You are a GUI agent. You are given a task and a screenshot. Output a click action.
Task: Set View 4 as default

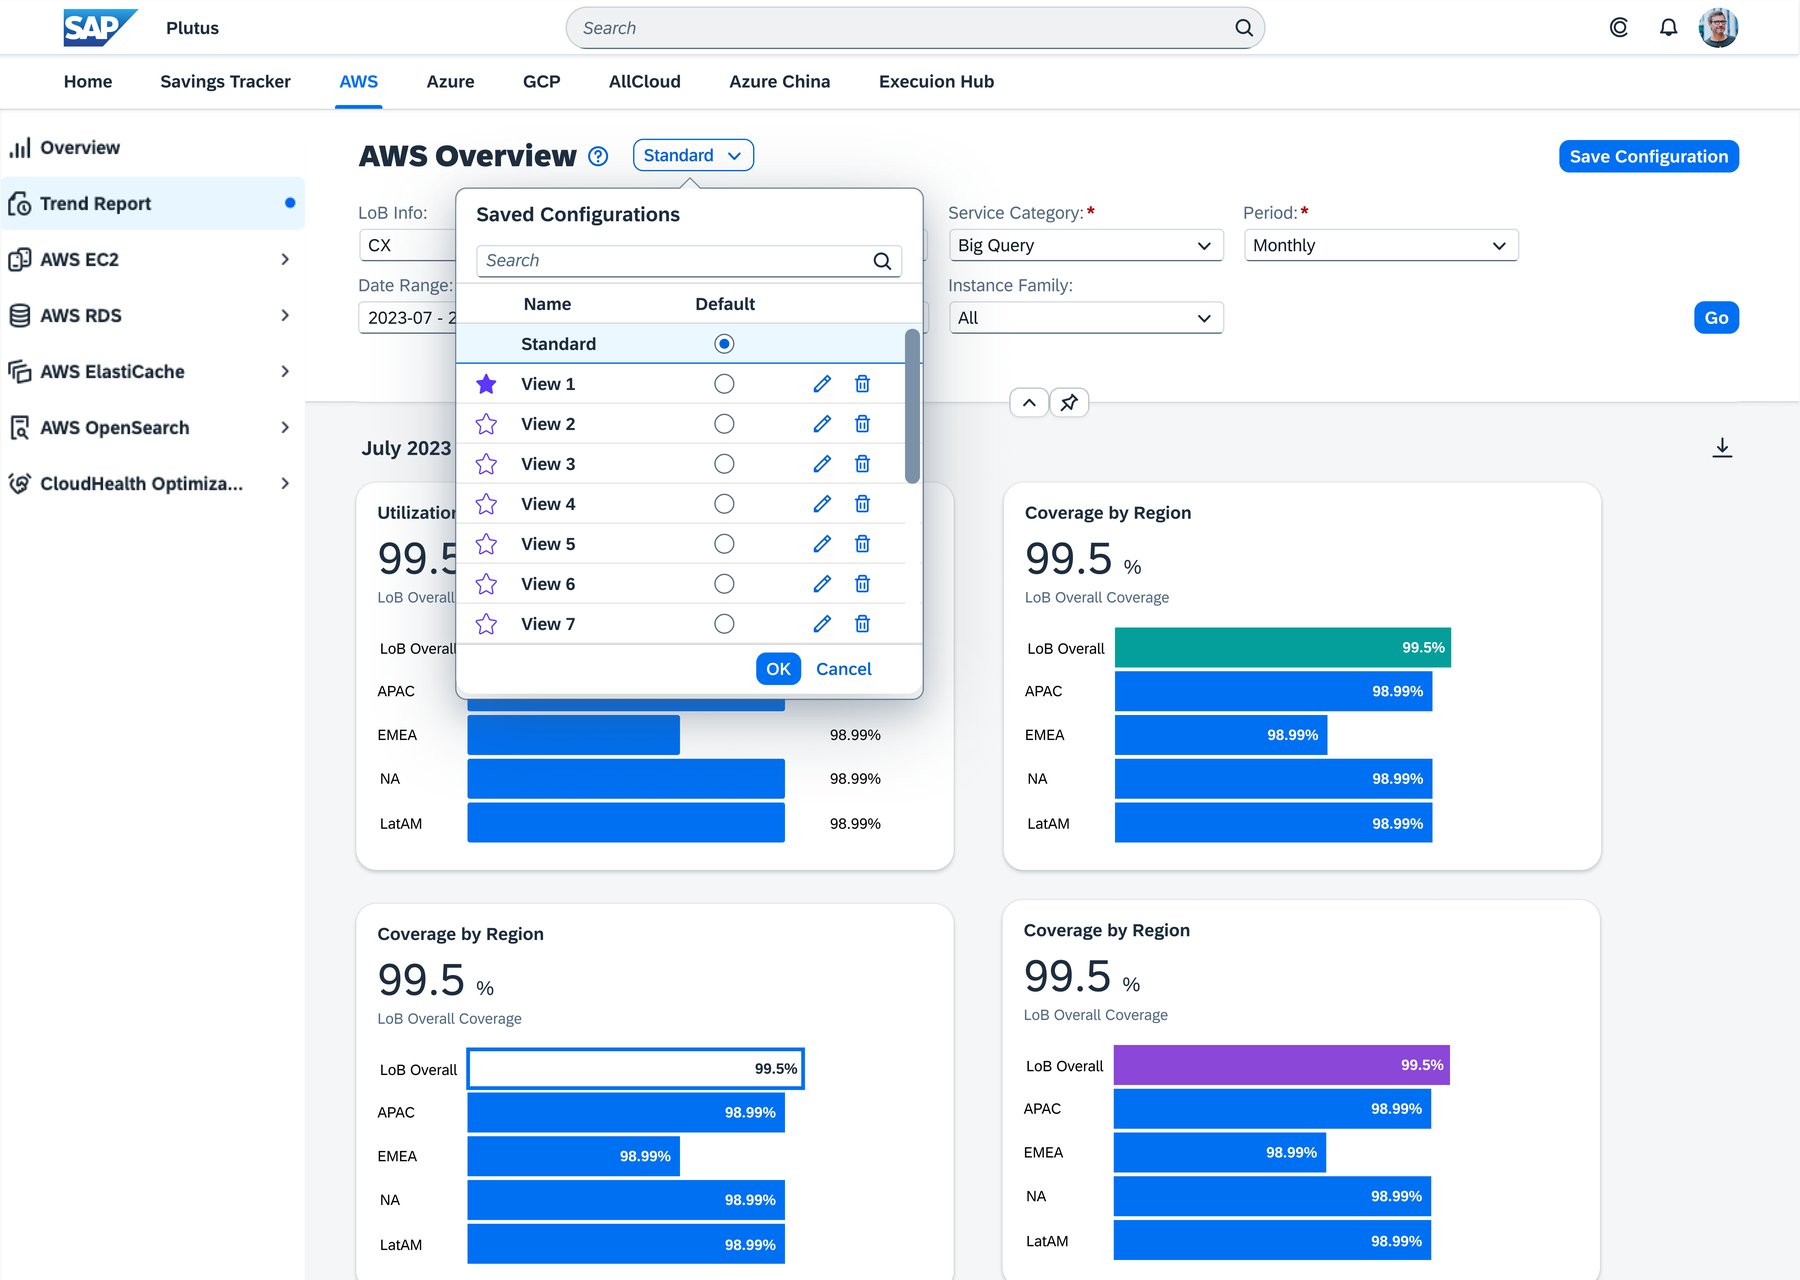pyautogui.click(x=724, y=504)
